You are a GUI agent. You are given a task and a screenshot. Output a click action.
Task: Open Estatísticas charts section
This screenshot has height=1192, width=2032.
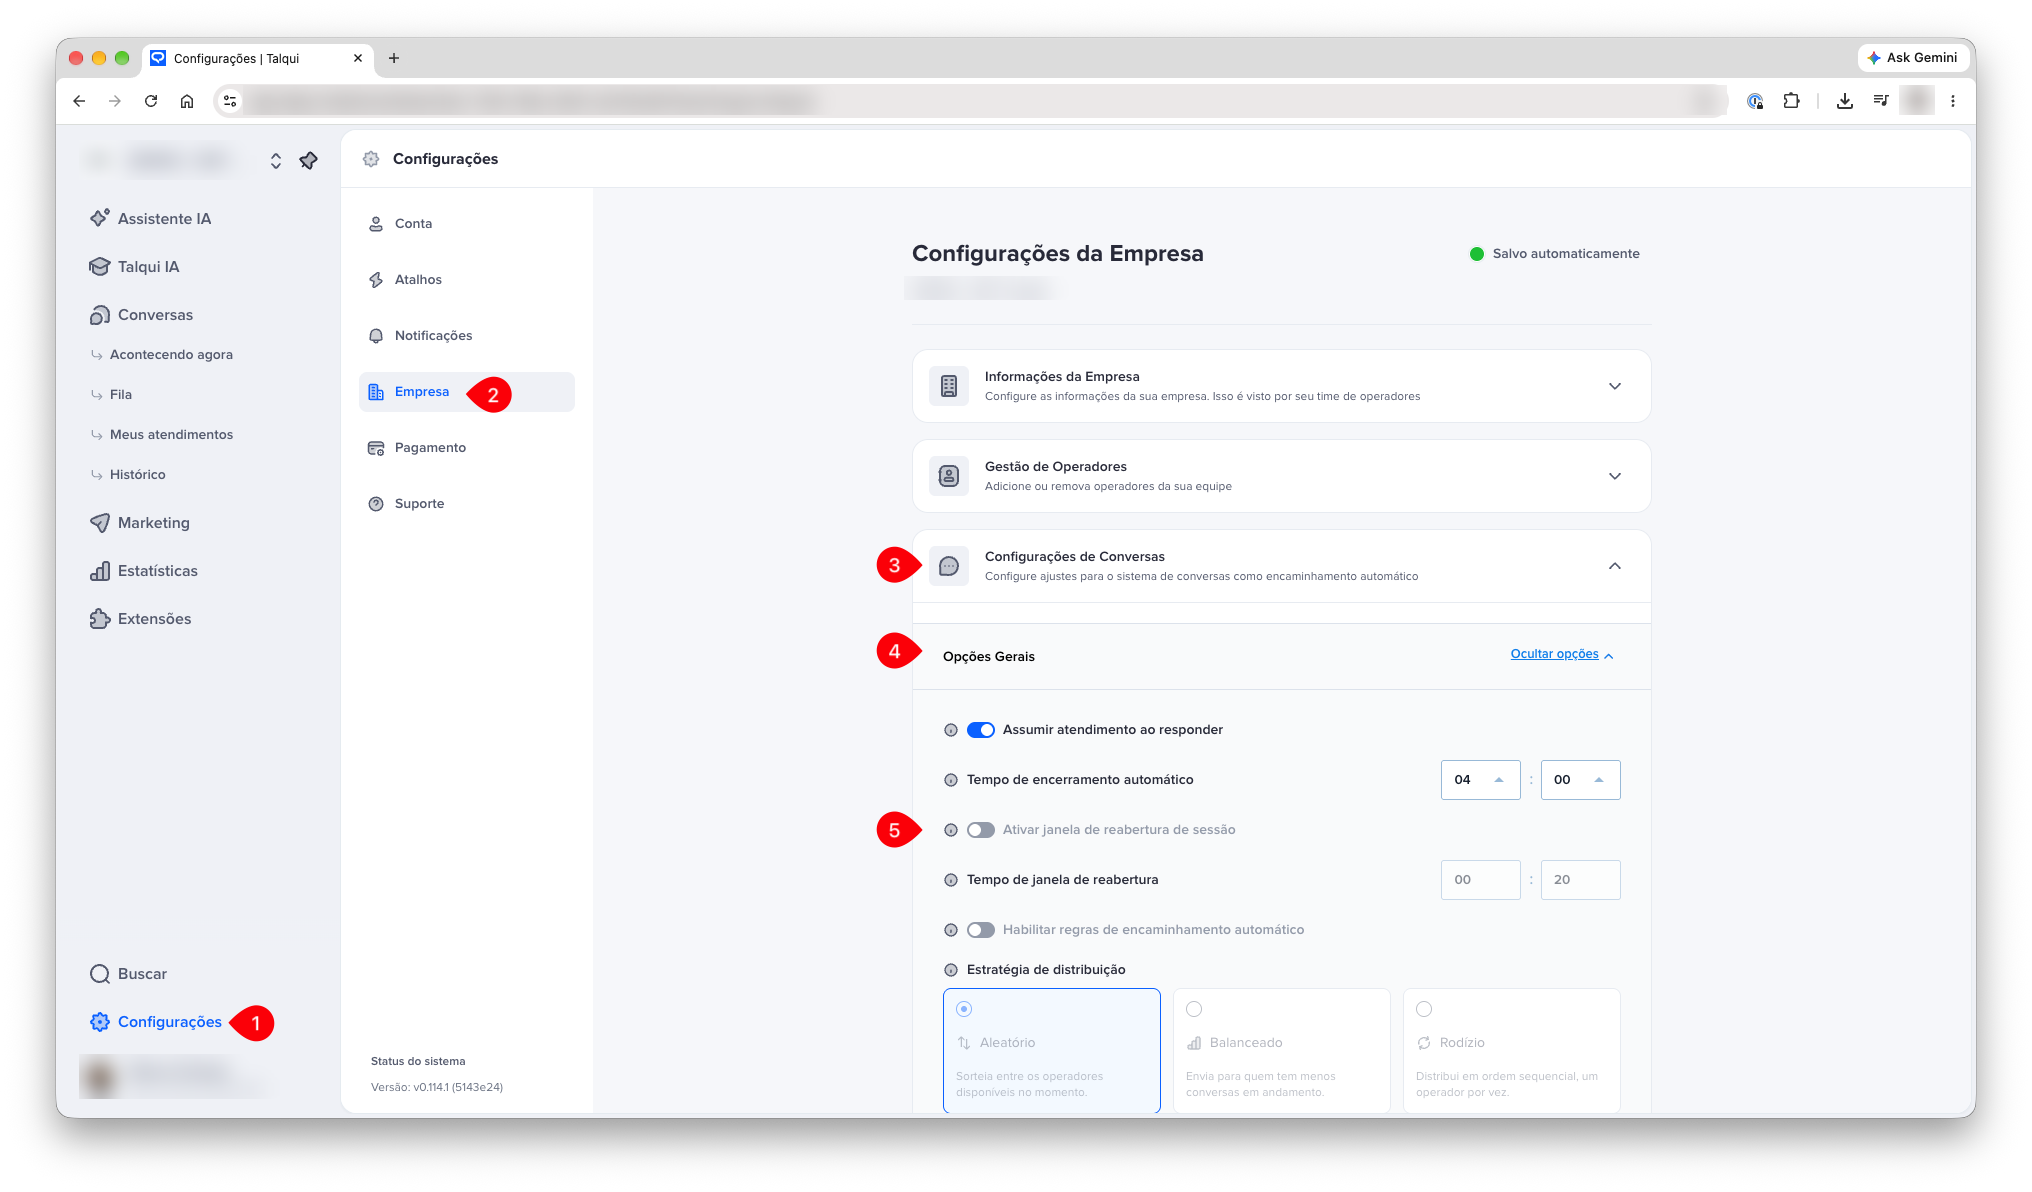143,570
